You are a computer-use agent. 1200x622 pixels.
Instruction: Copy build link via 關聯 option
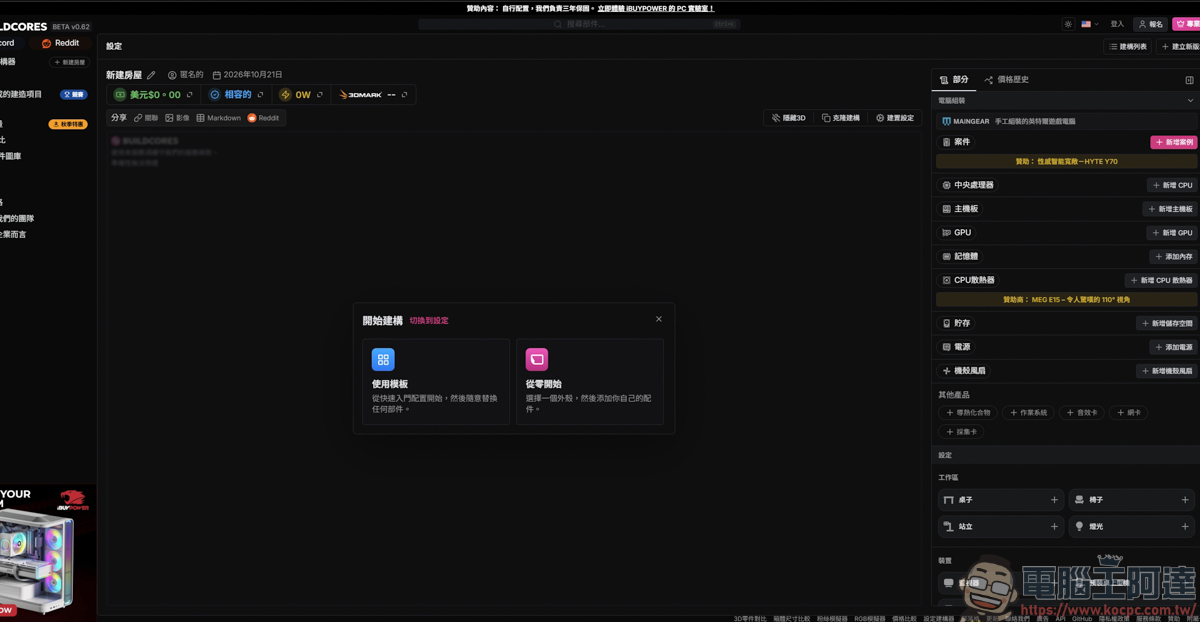coord(146,118)
